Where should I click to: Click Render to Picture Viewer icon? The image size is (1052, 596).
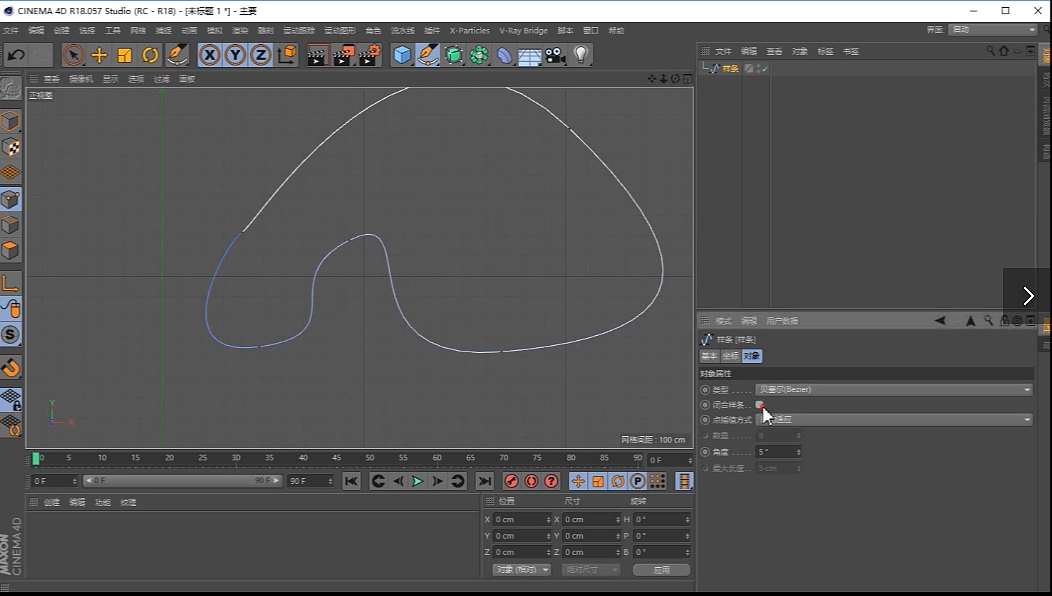click(344, 55)
